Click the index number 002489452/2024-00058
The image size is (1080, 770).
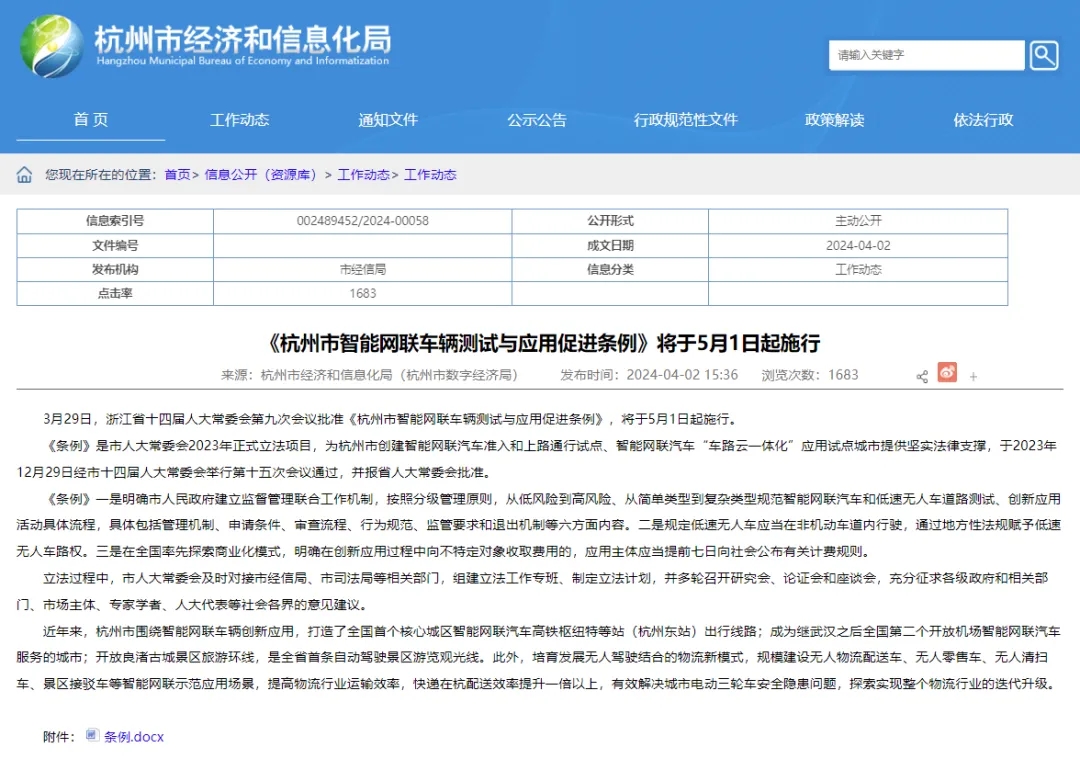point(362,221)
